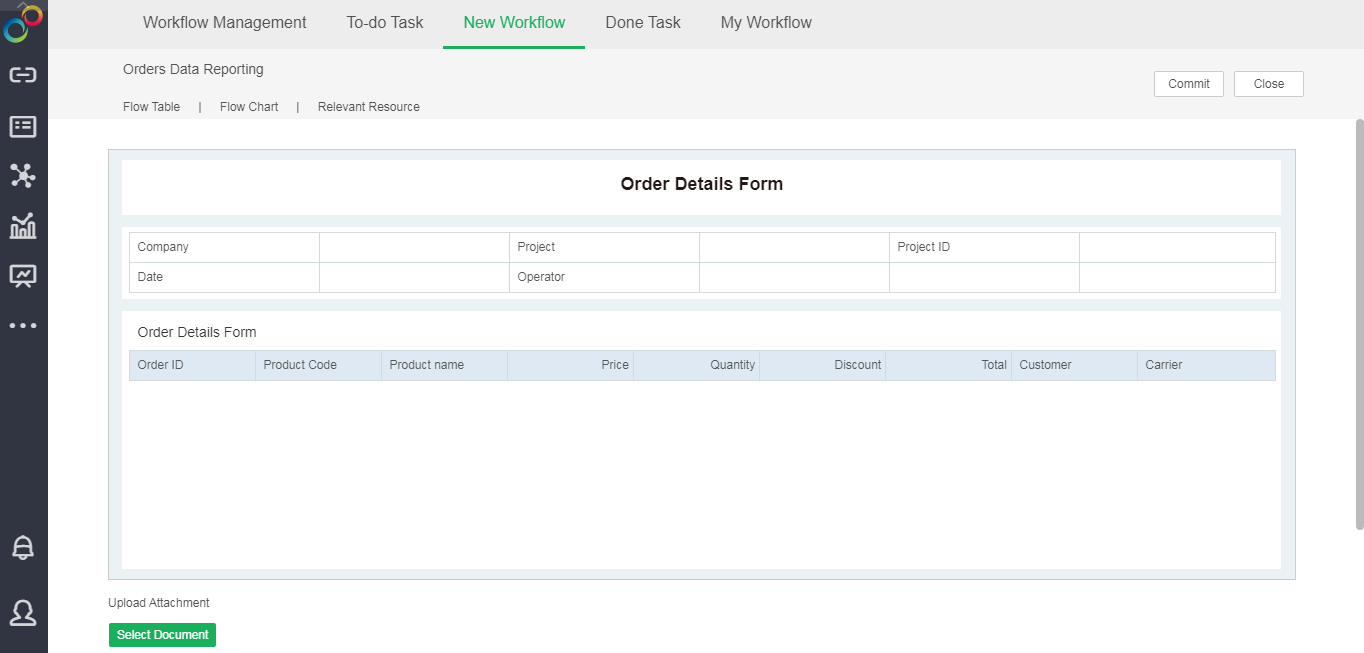Open the three-dots more menu in the sidebar

[23, 325]
